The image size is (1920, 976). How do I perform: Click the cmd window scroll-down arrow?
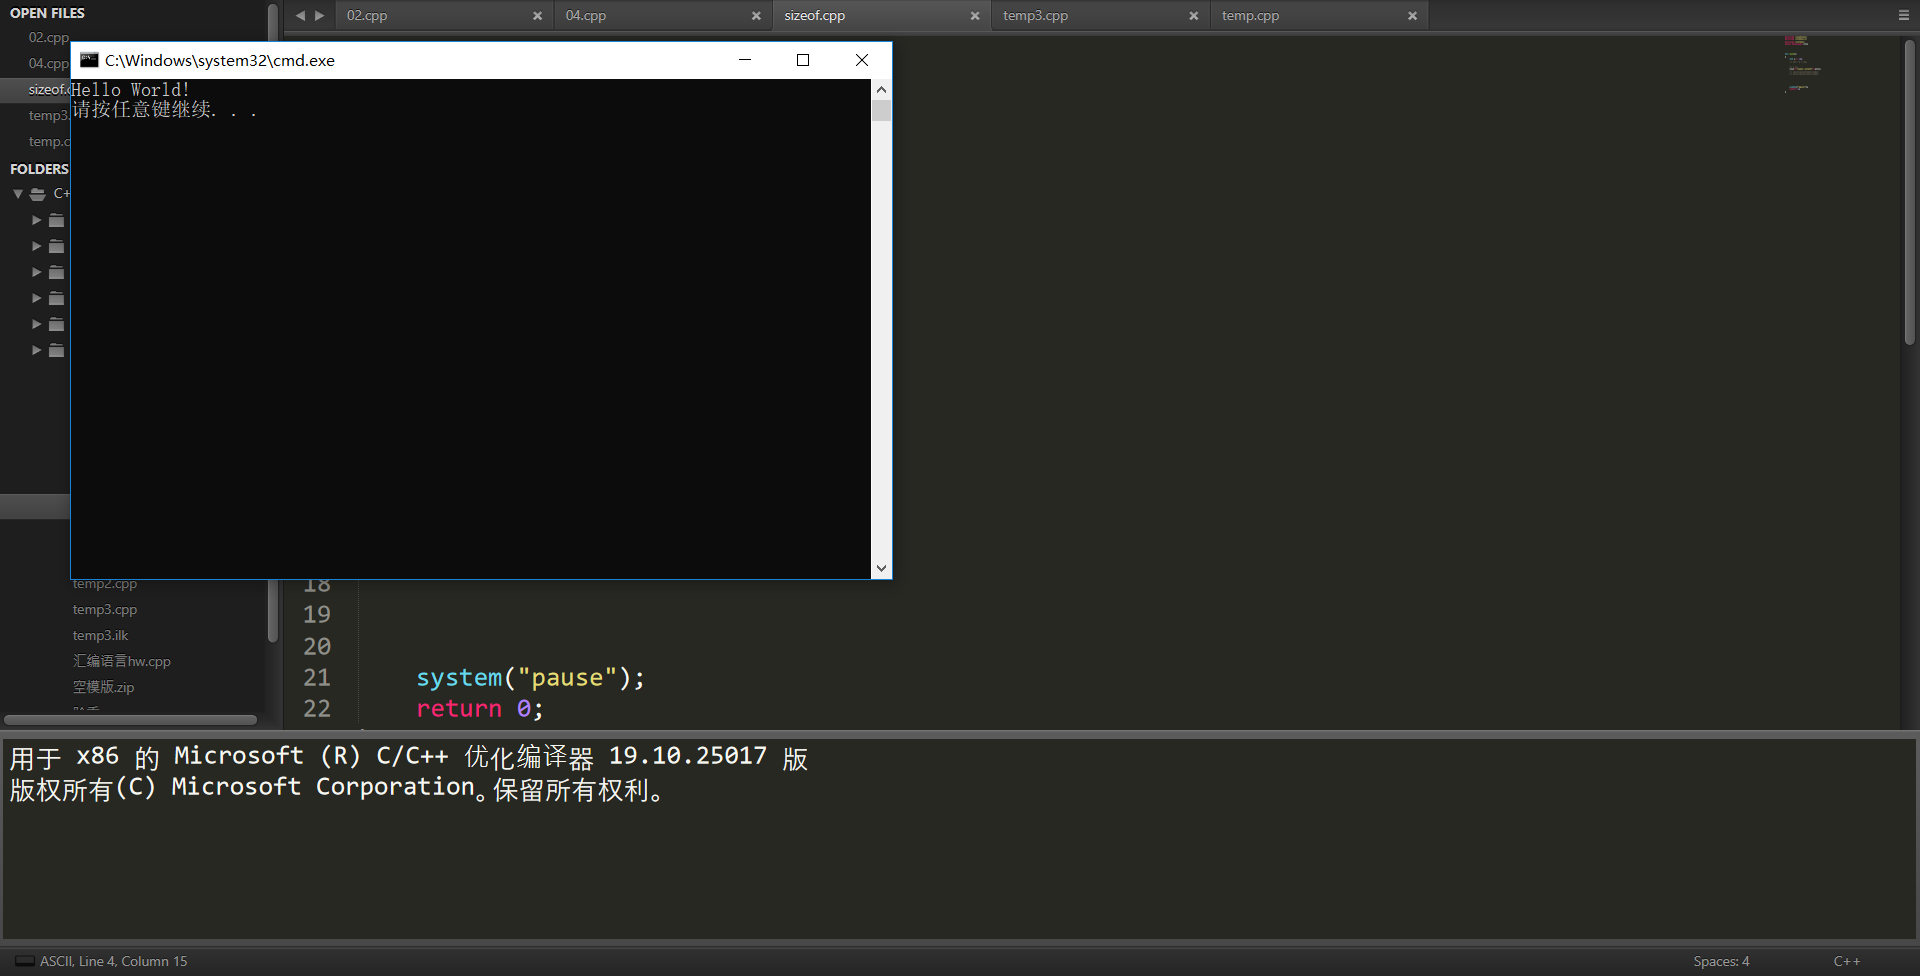[x=881, y=568]
